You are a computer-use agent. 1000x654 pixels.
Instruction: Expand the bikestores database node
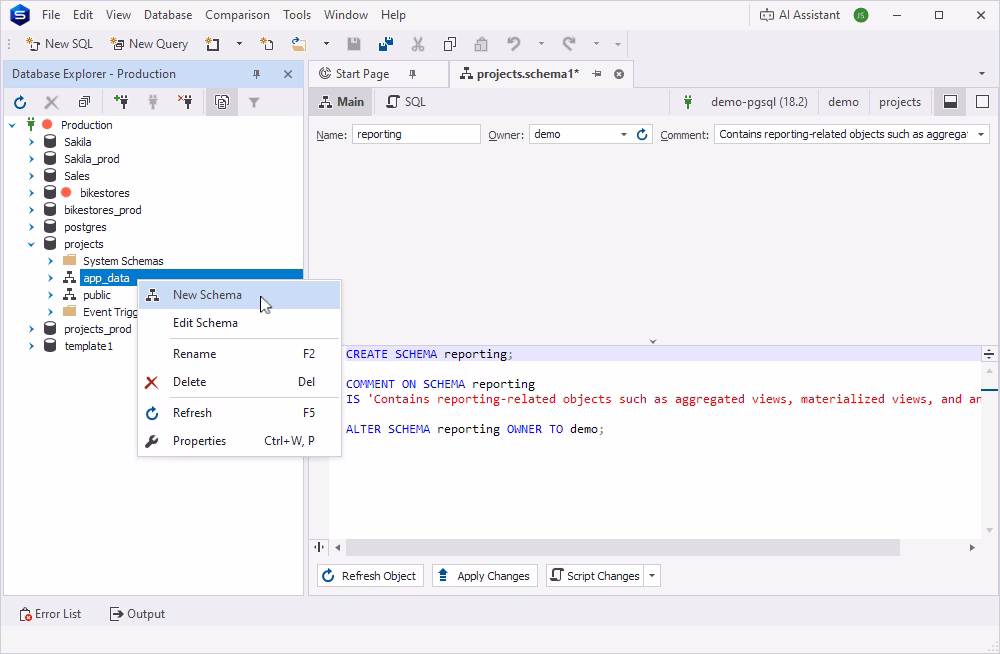[x=31, y=193]
